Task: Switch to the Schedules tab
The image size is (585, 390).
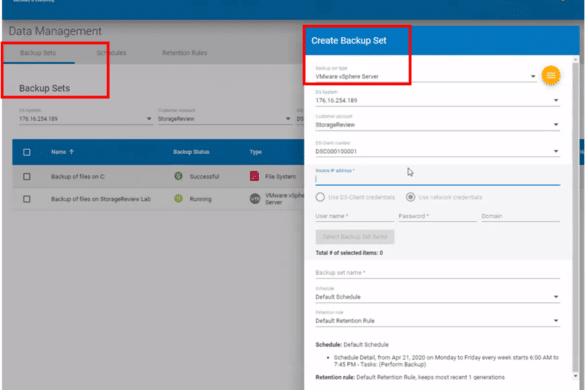Action: coord(111,53)
